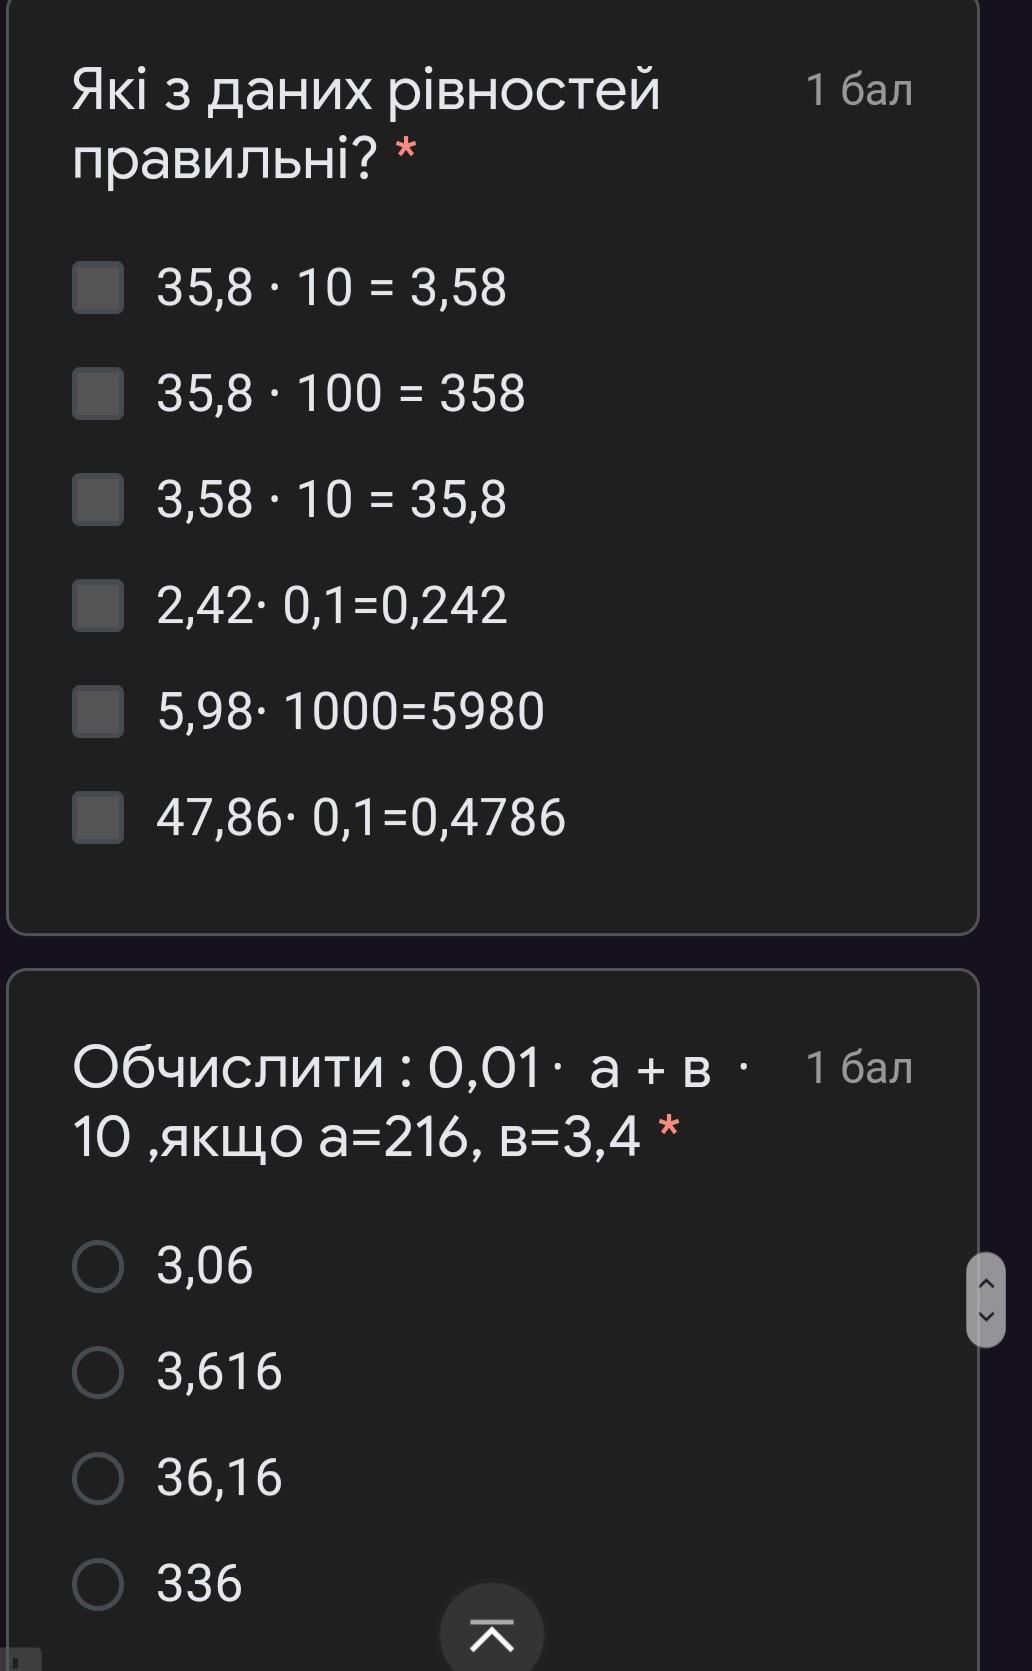Check the 35,8 · 10 = 3,58 checkbox
Screen dimensions: 1032x1671
[98, 288]
